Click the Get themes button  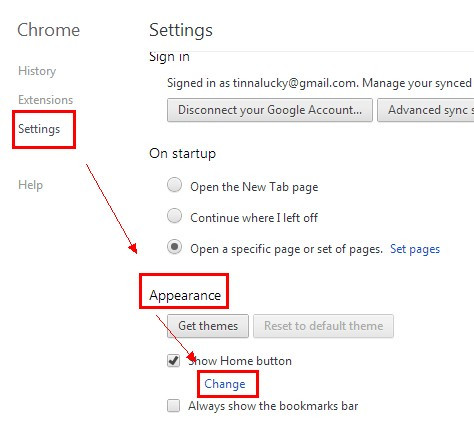(208, 326)
